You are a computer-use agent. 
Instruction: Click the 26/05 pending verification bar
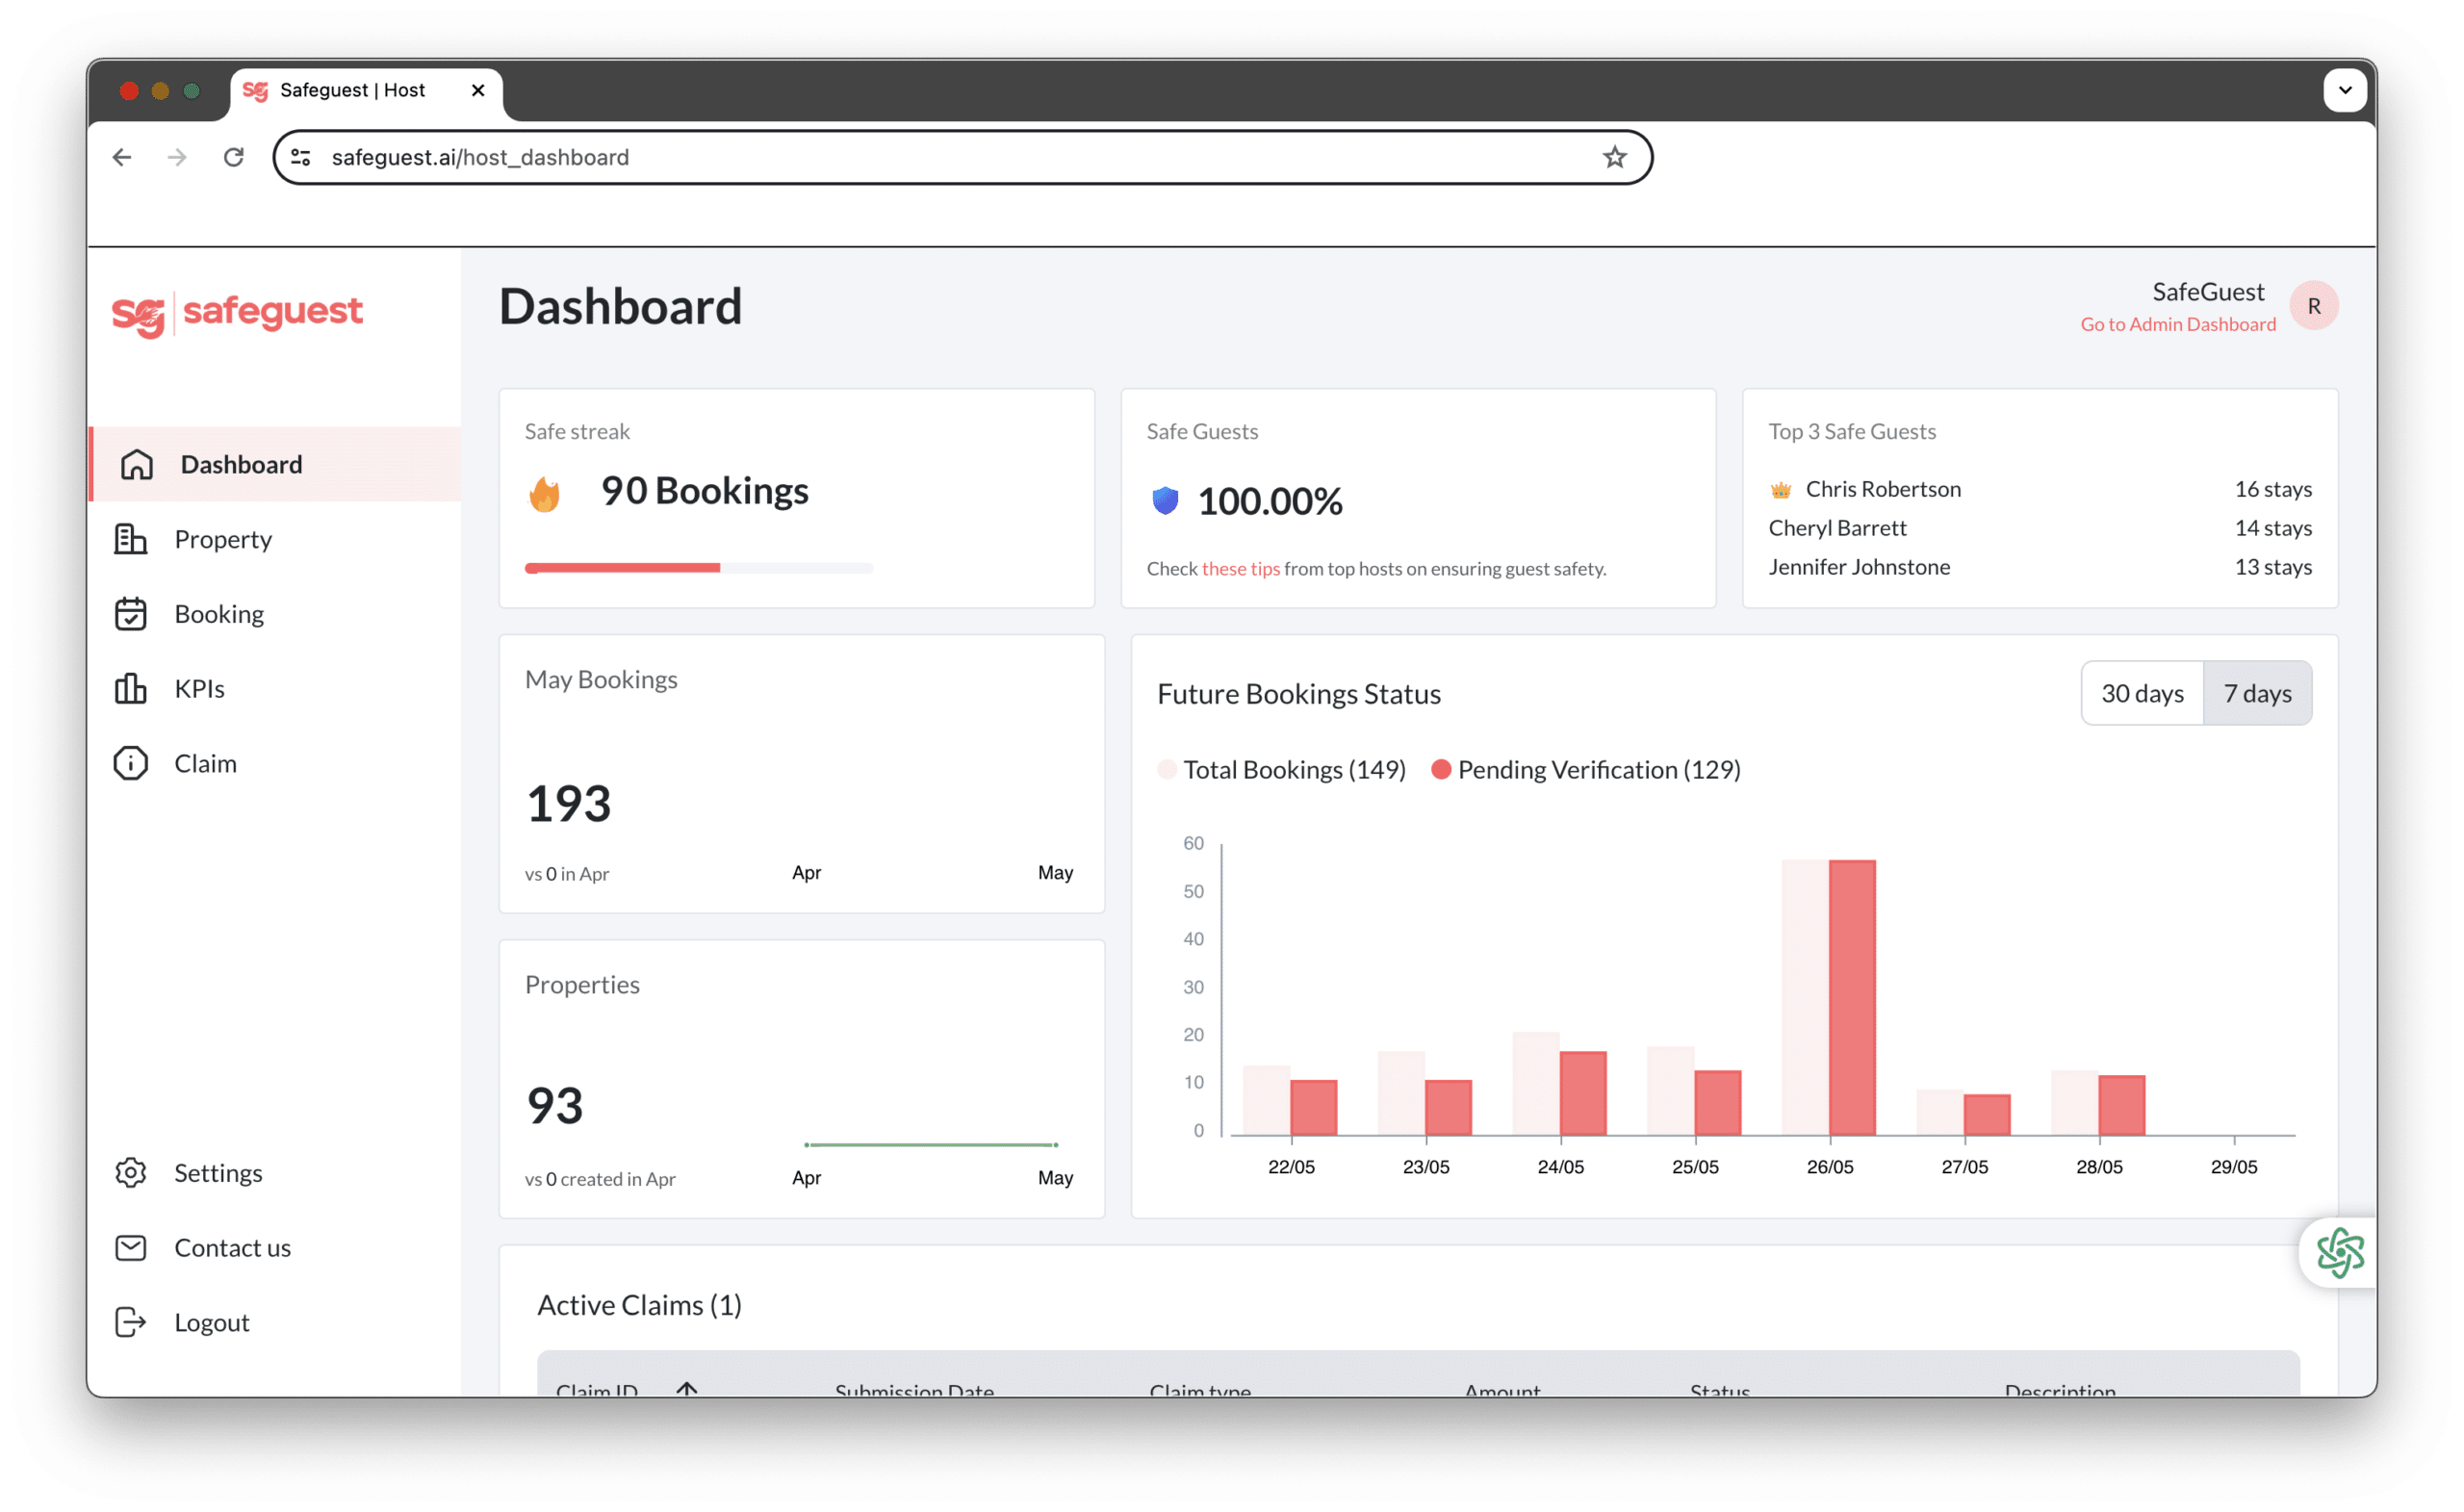coord(1851,996)
